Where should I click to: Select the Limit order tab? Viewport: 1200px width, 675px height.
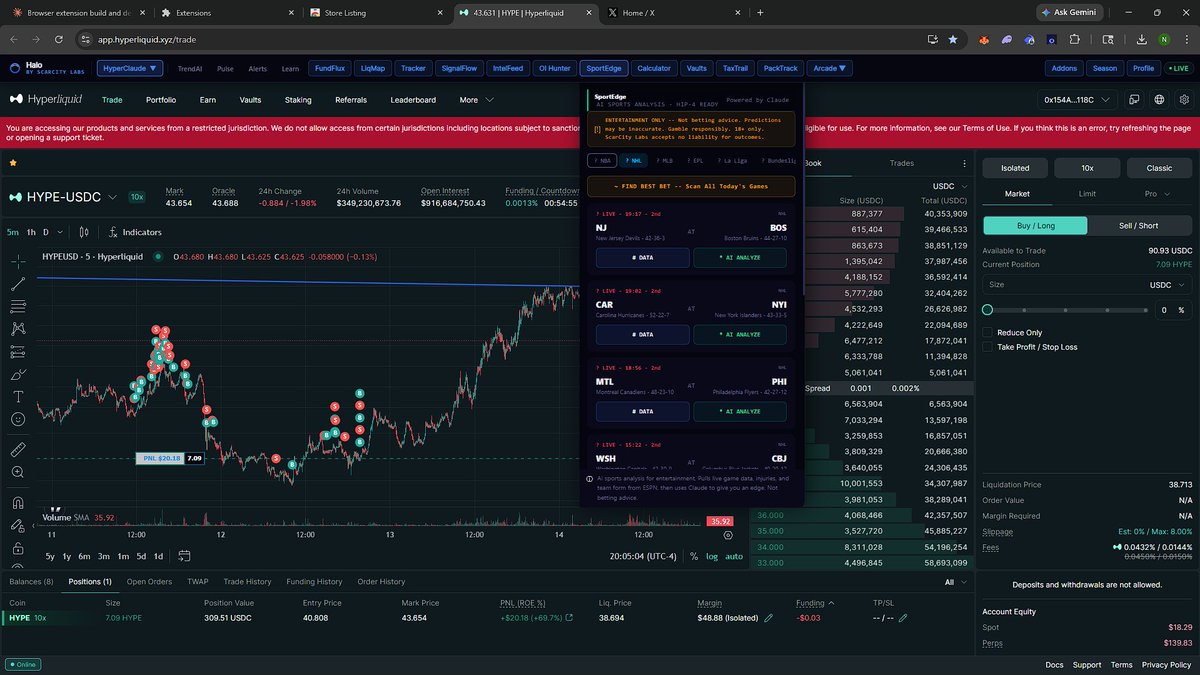click(1087, 194)
